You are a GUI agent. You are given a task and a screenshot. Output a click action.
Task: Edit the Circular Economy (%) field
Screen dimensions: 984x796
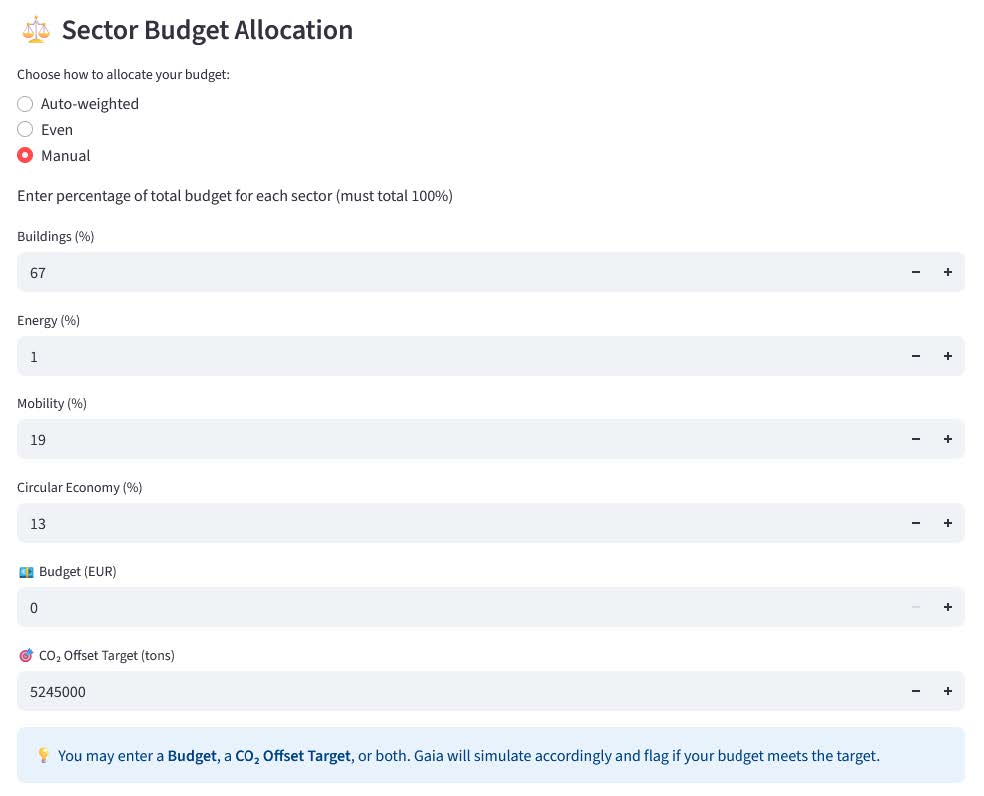450,523
